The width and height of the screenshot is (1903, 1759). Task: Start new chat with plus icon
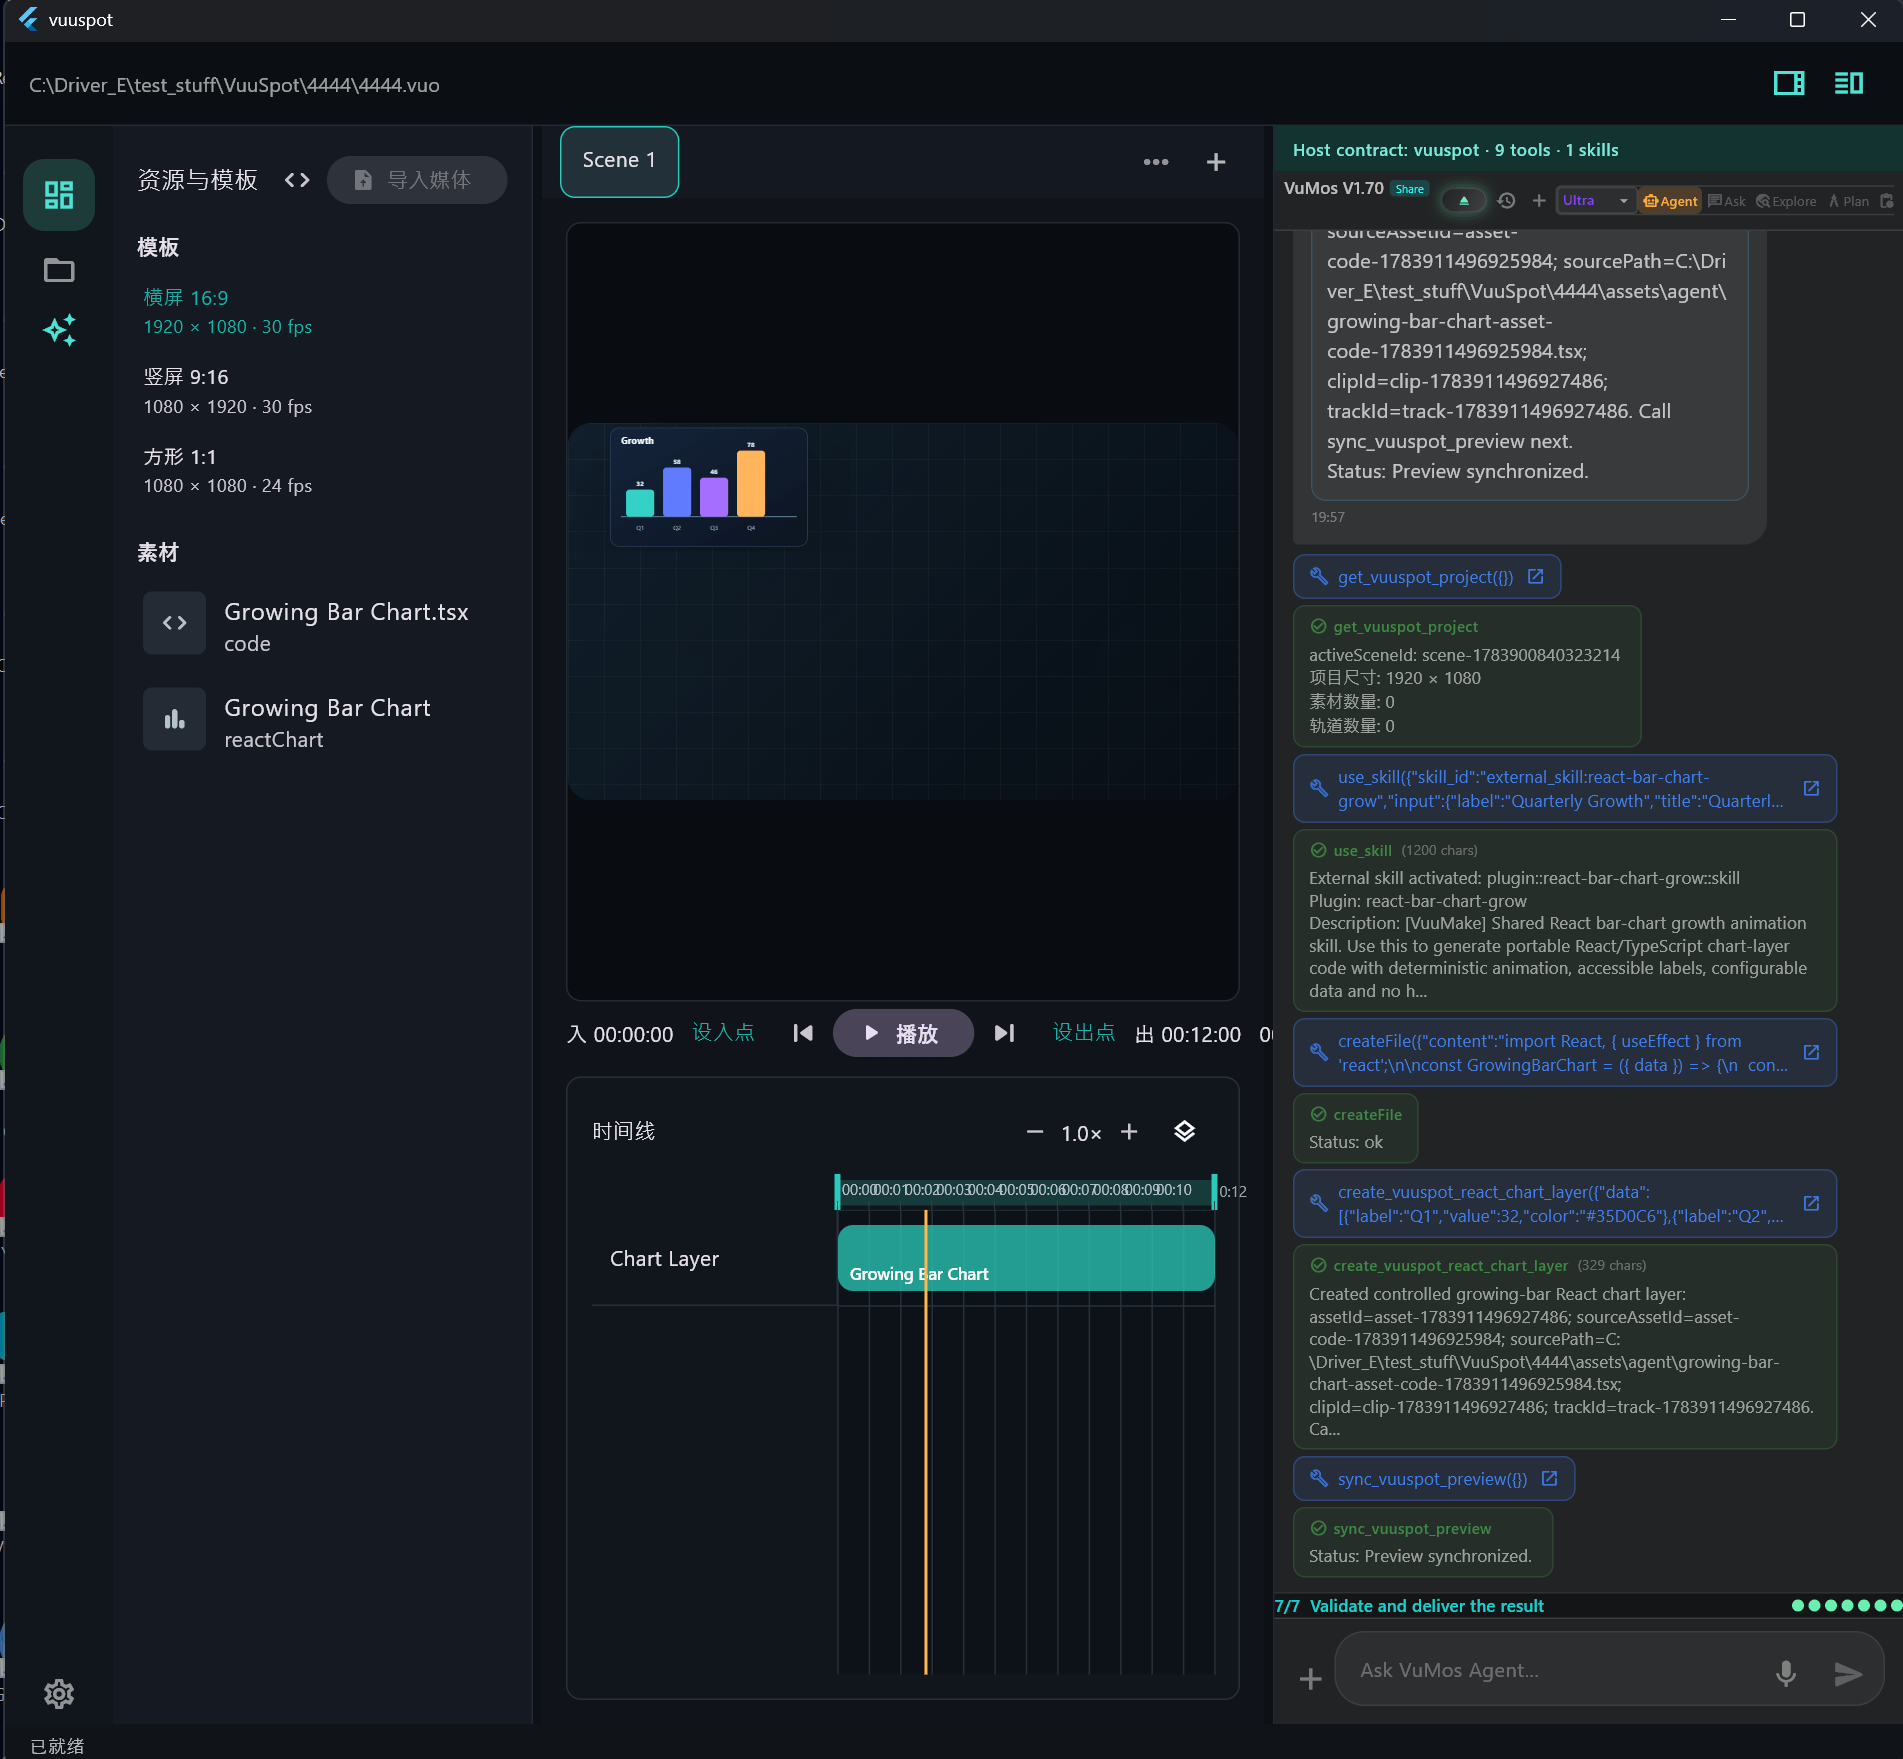(x=1539, y=201)
